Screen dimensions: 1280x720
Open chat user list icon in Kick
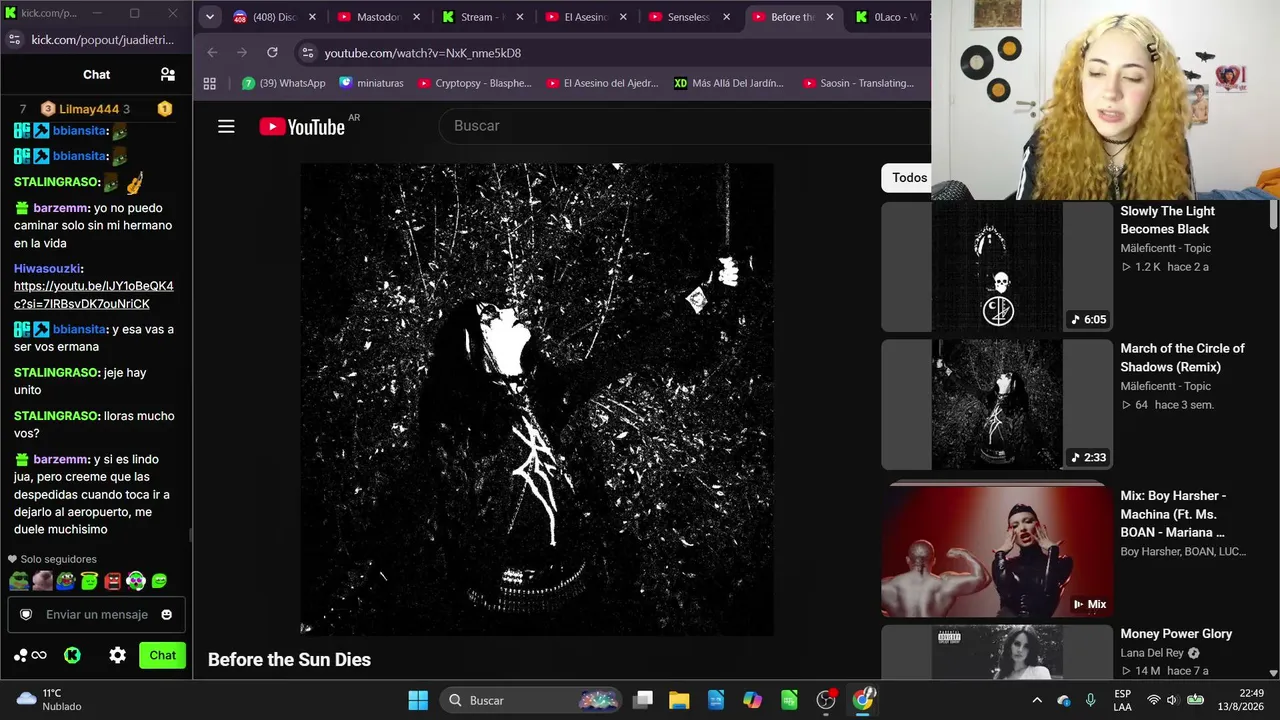(x=168, y=74)
